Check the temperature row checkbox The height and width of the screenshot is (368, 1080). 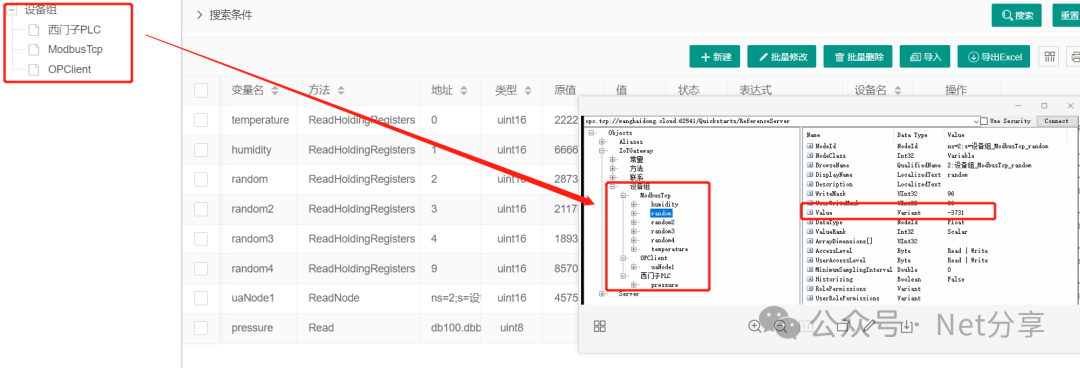point(201,120)
